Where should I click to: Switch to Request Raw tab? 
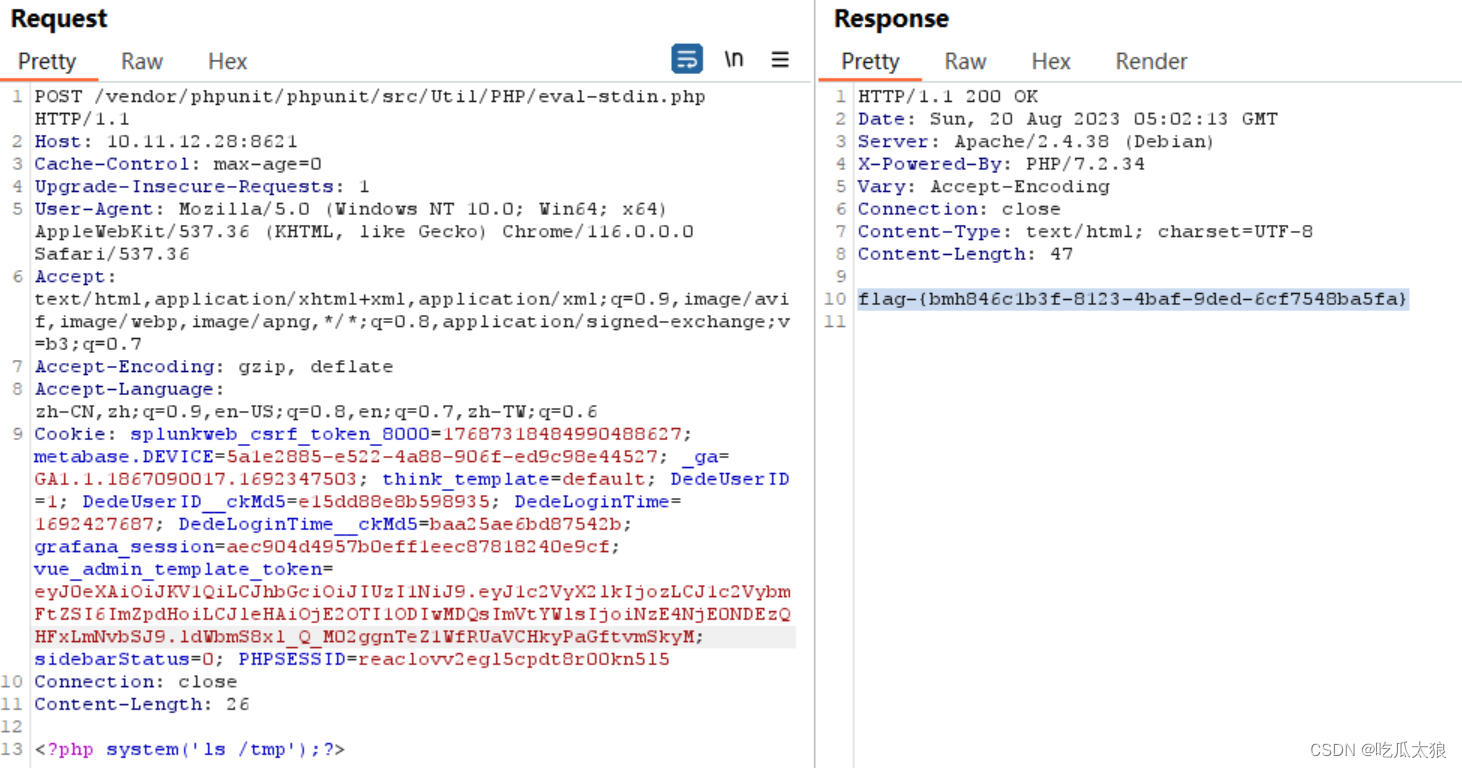(142, 61)
